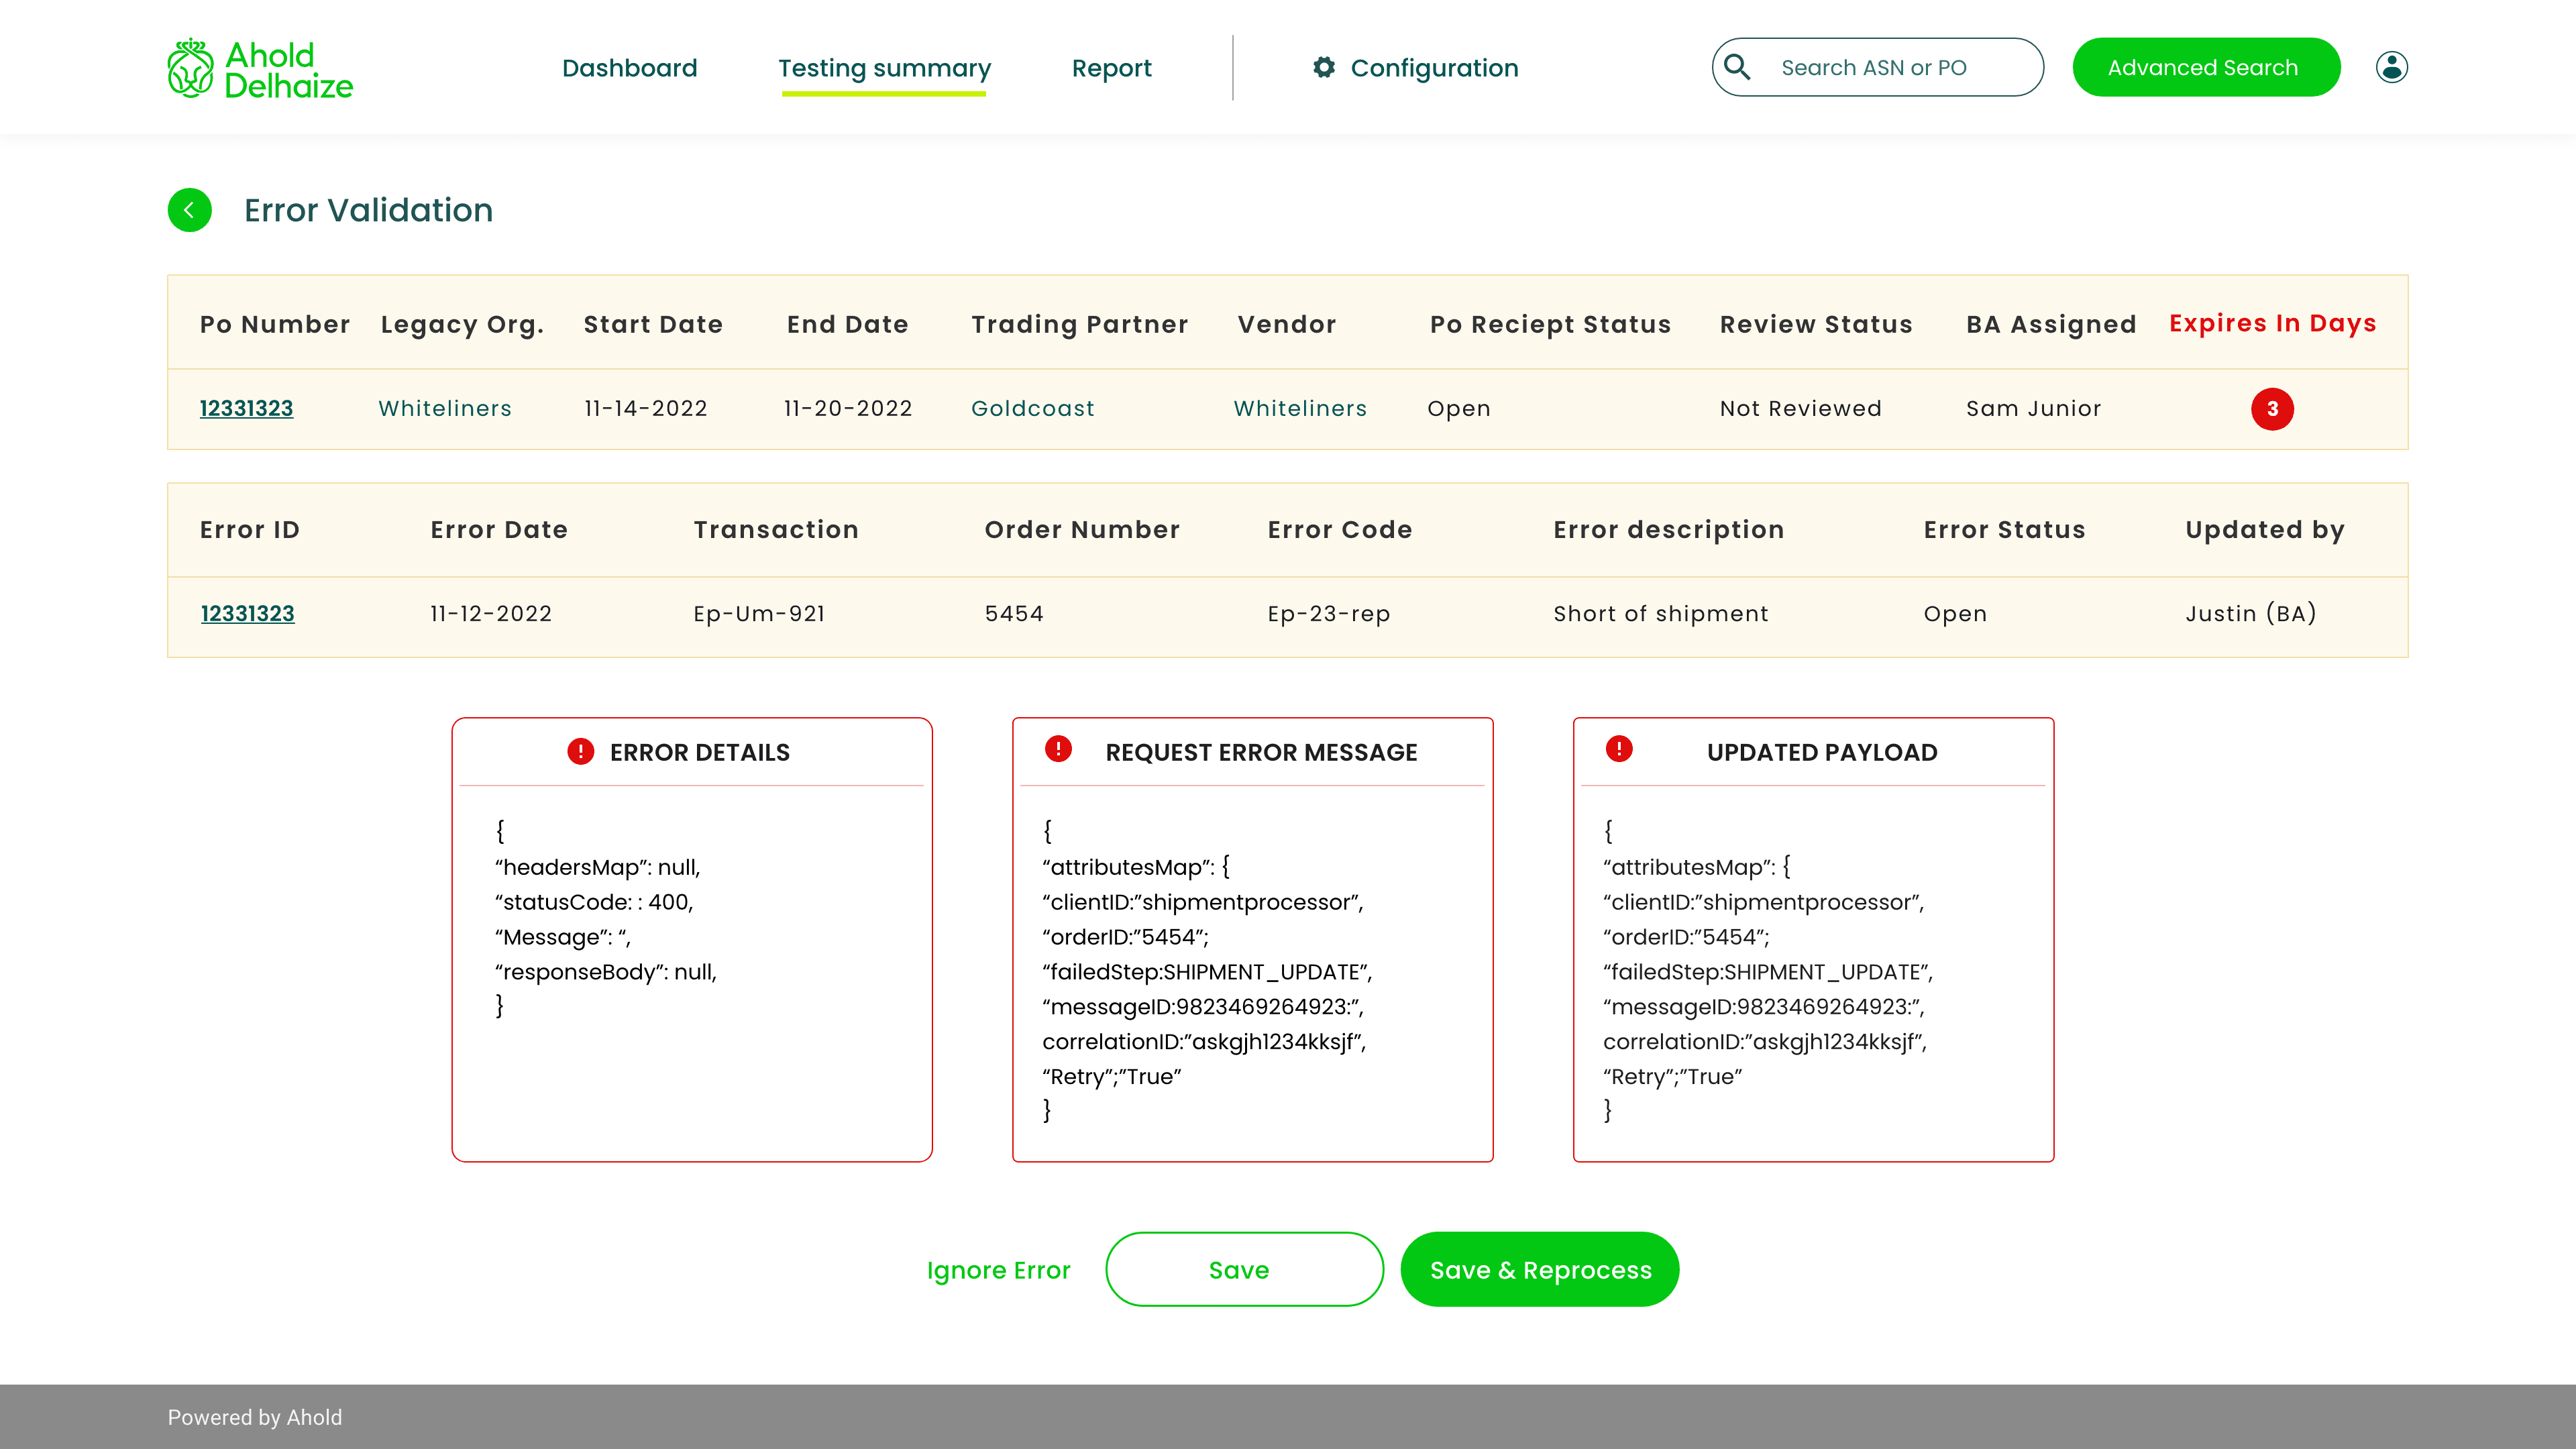Open the Configuration menu
Viewport: 2576px width, 1449px height.
[1433, 68]
